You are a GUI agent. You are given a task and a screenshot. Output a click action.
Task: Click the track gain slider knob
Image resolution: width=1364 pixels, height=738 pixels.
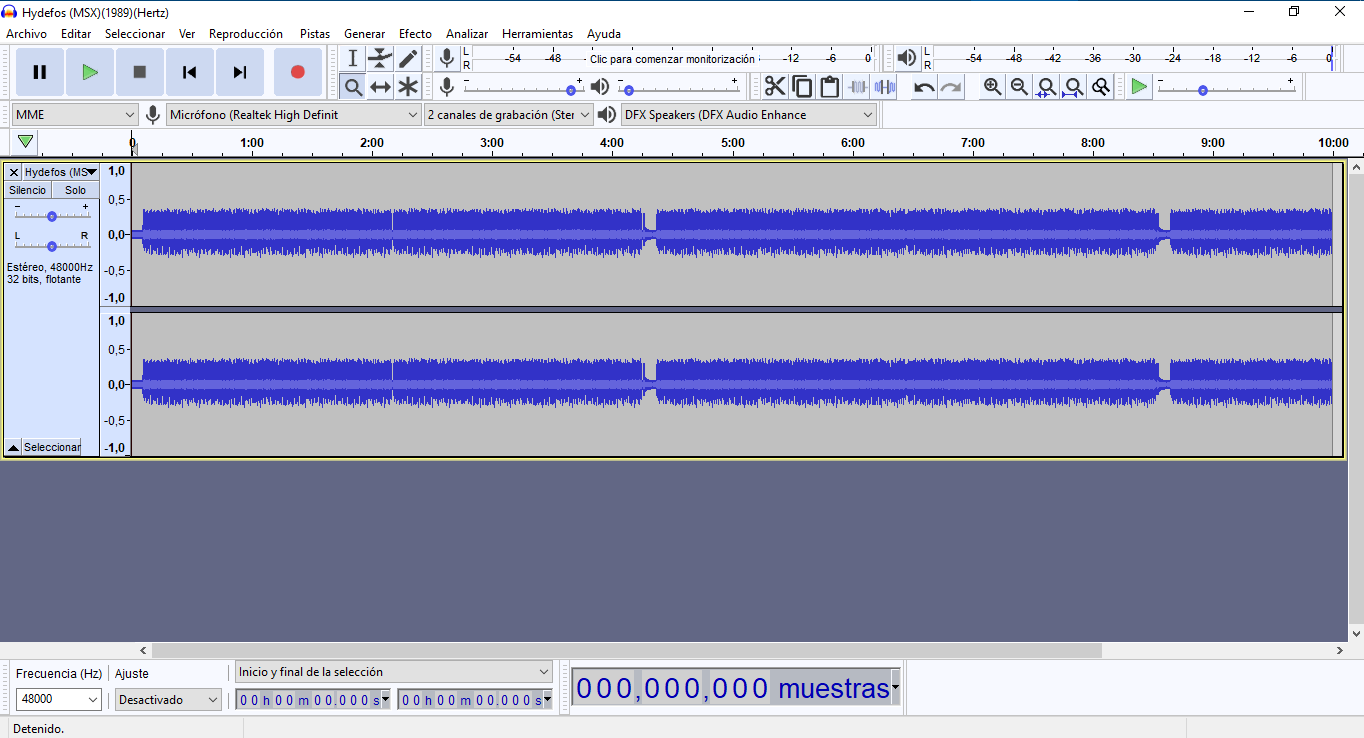(52, 216)
